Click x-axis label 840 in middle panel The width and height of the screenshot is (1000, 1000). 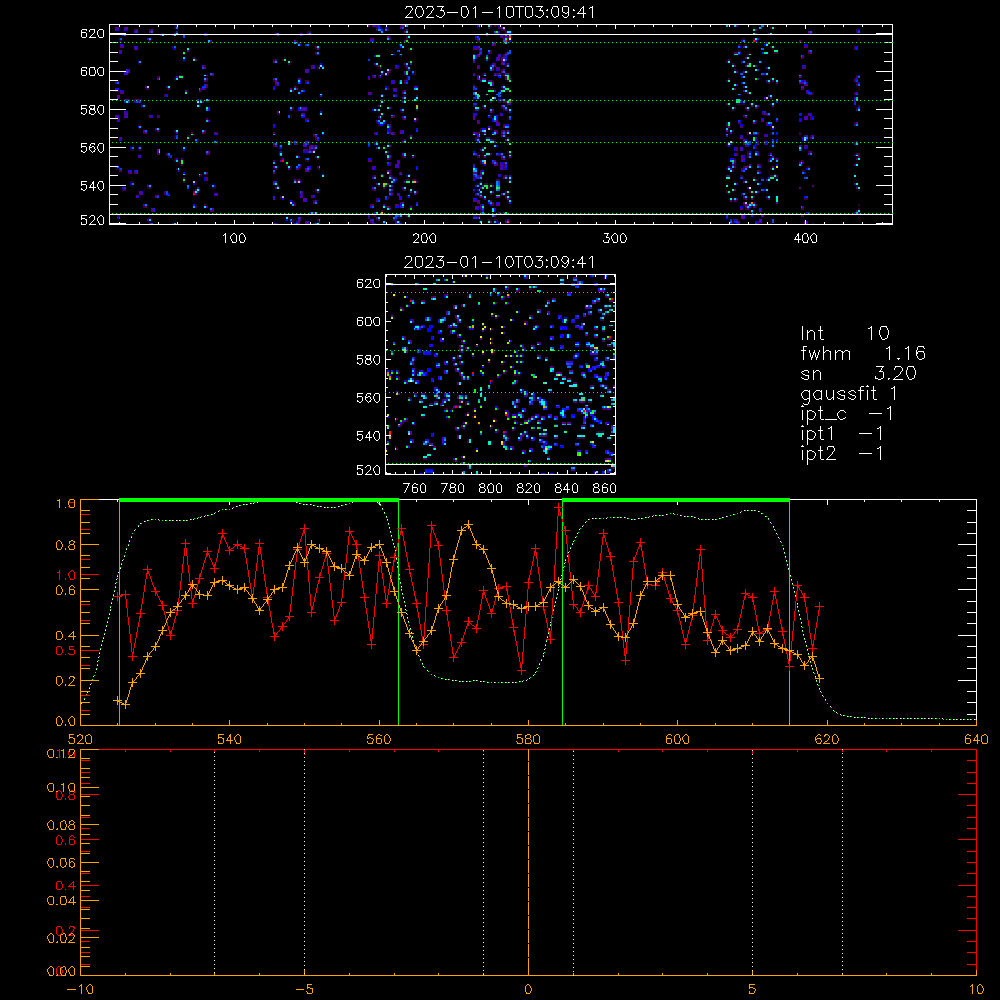(x=566, y=489)
